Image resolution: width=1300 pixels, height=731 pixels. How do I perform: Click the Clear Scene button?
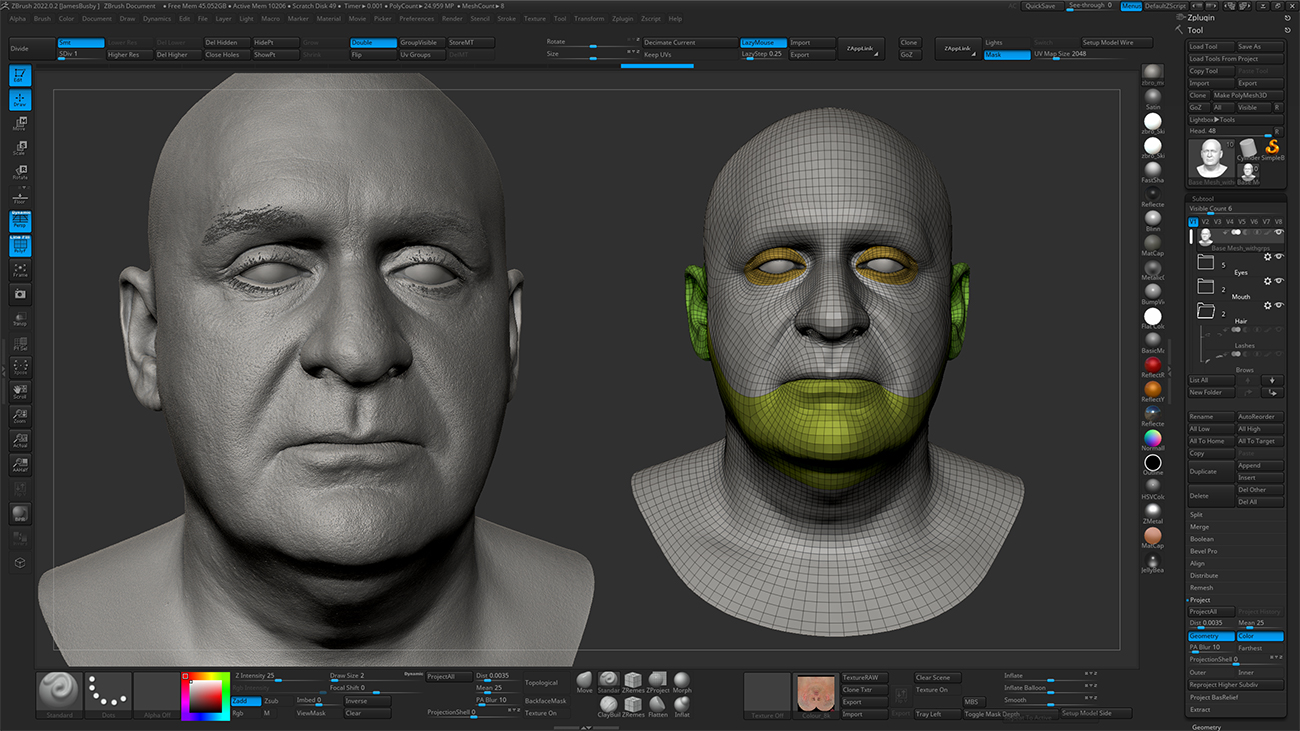pos(938,677)
